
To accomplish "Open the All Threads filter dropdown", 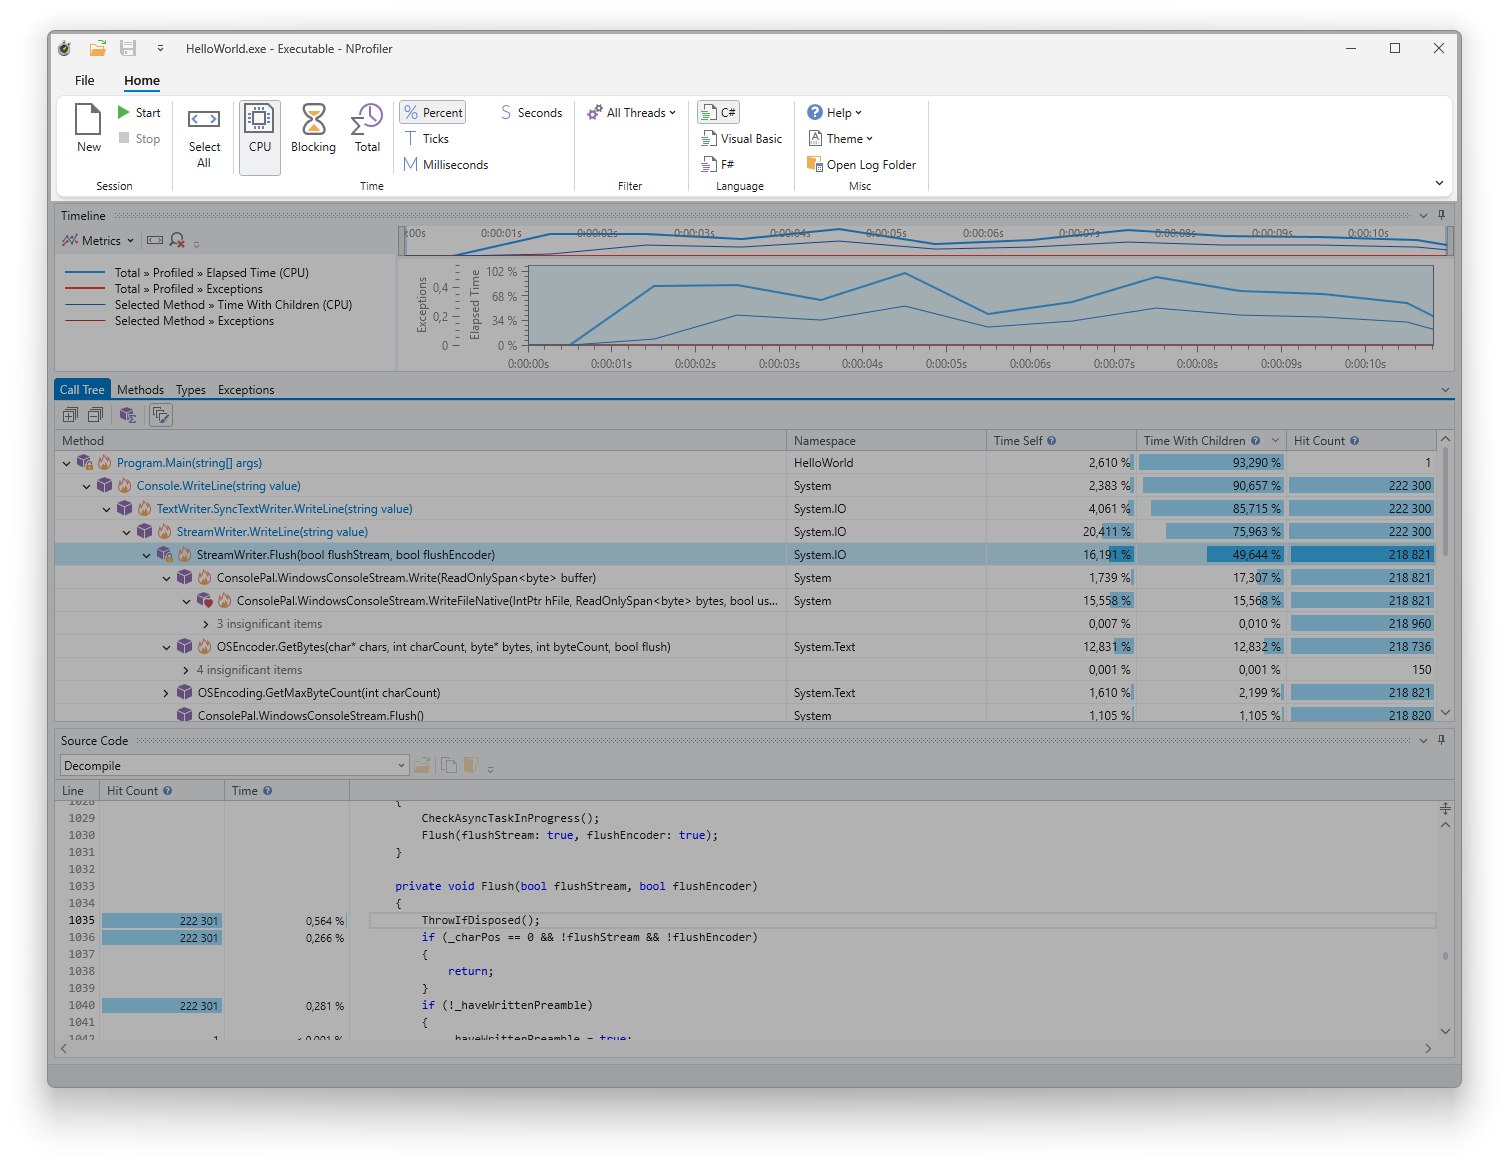I will [632, 113].
